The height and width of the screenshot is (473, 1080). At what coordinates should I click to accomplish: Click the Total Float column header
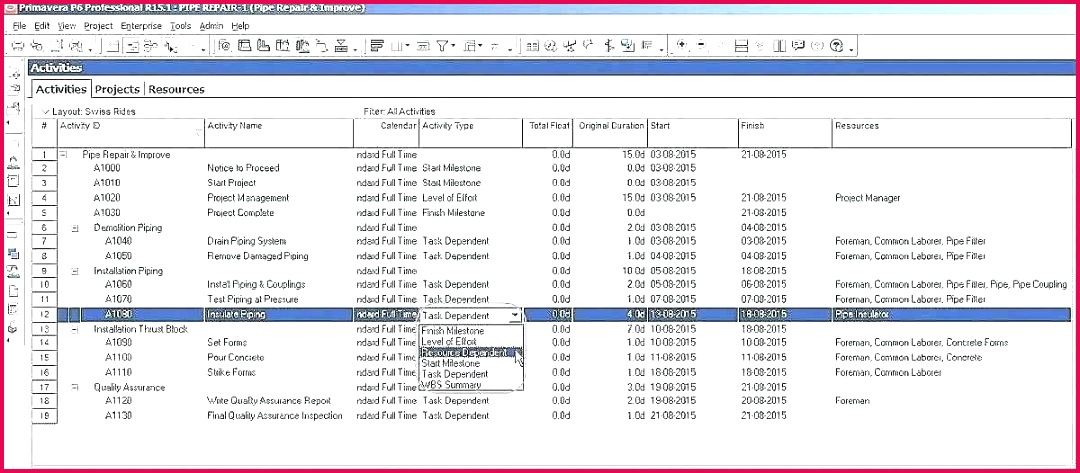548,132
